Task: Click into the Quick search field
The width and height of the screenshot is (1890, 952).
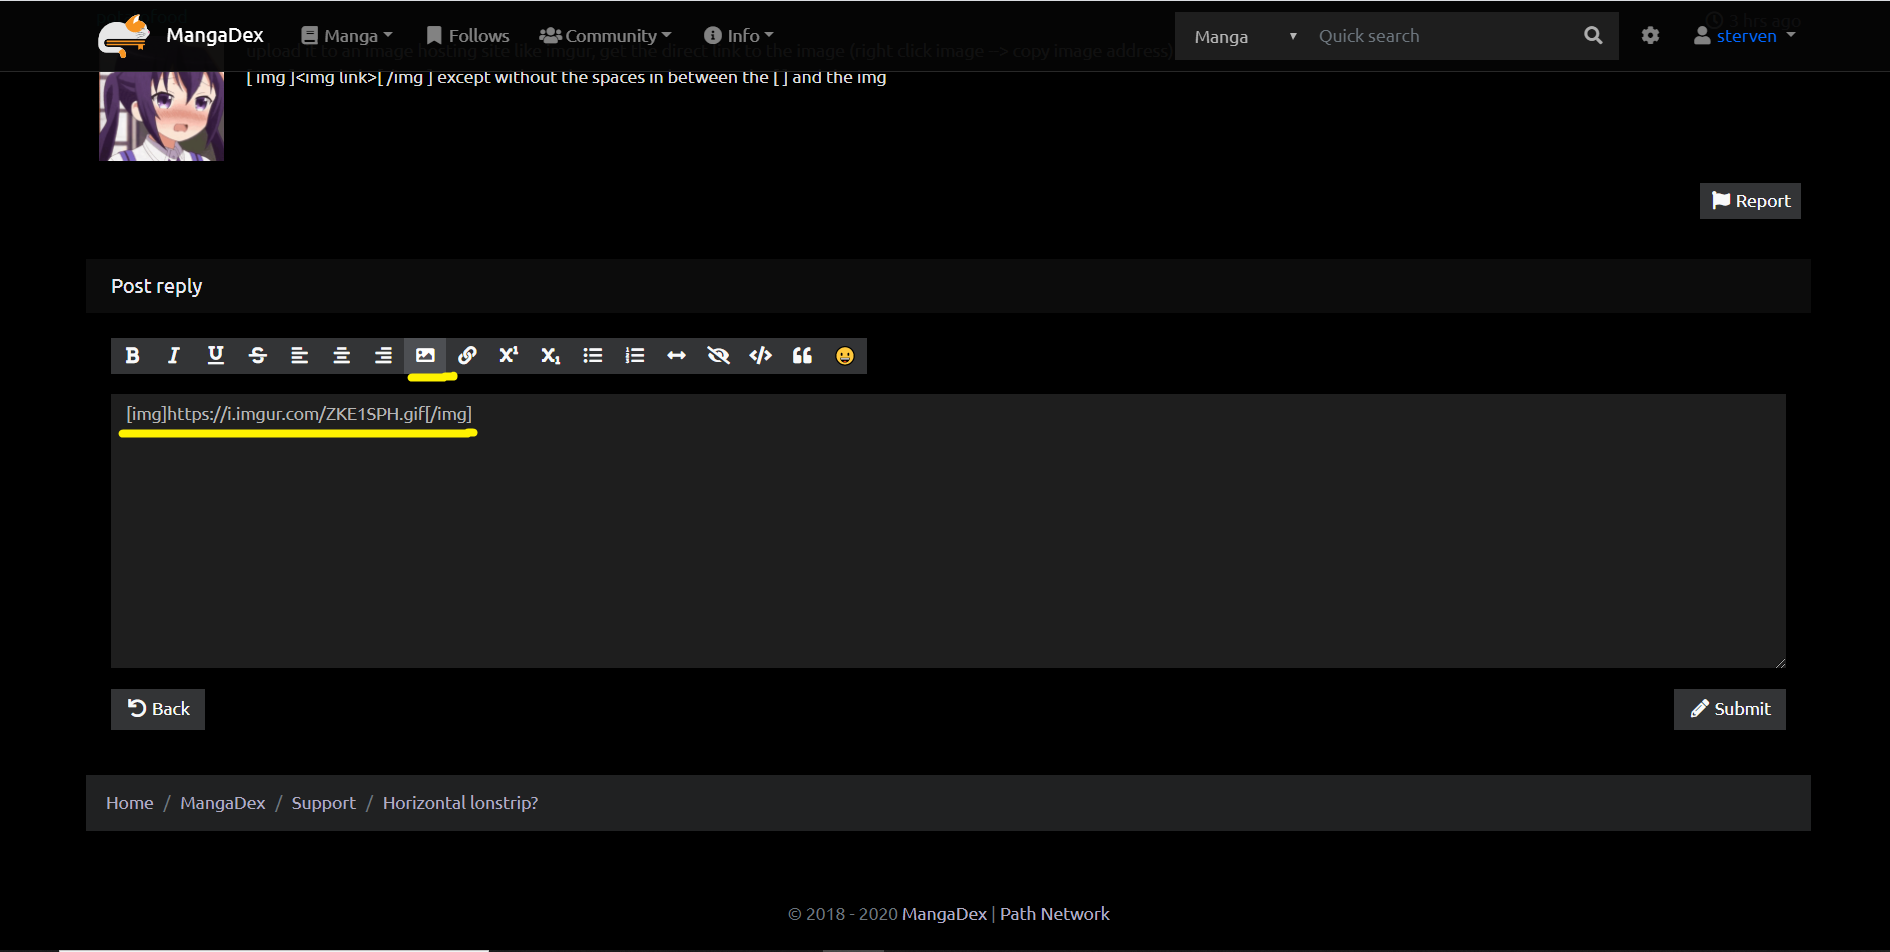Action: pyautogui.click(x=1440, y=36)
